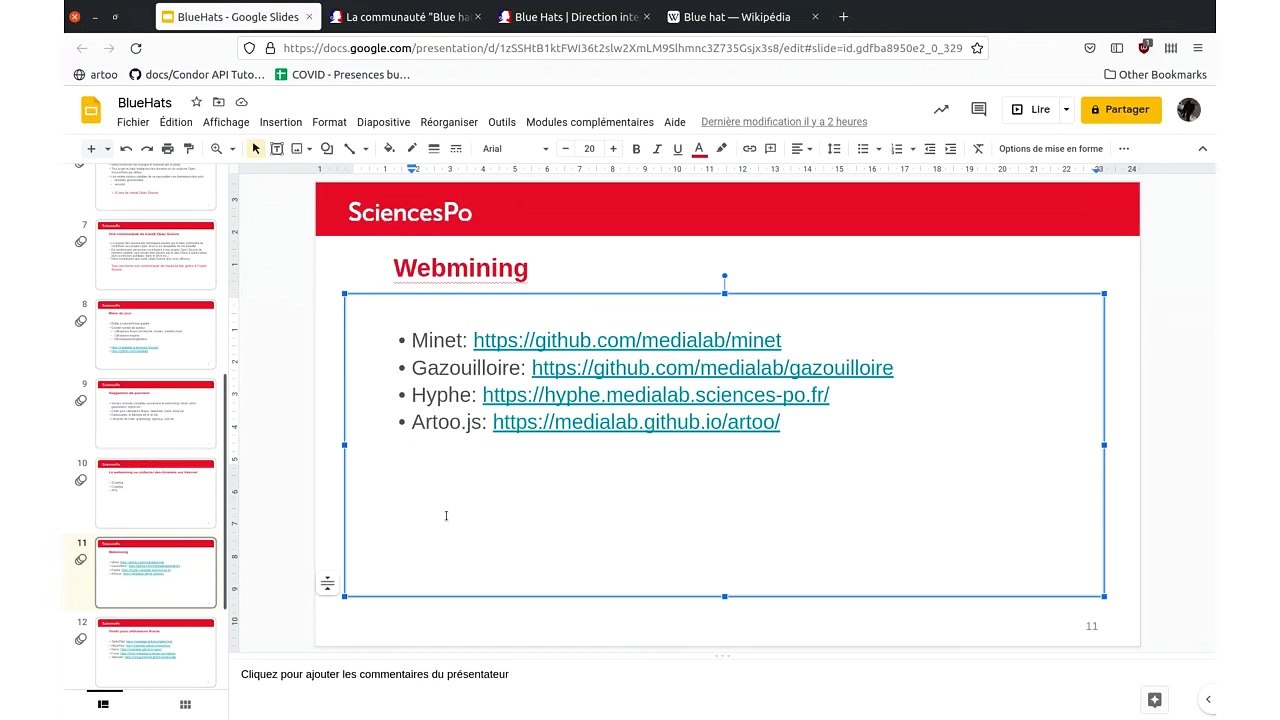Print the presentation
The image size is (1280, 720).
coord(169,149)
